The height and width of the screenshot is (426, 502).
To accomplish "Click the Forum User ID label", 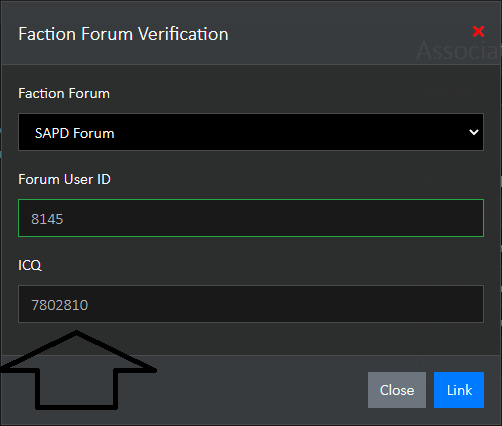I will [x=64, y=179].
